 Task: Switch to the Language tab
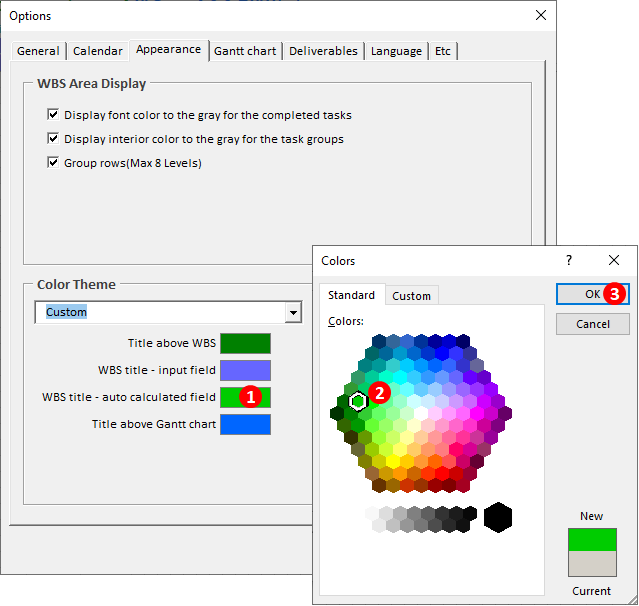[x=396, y=51]
